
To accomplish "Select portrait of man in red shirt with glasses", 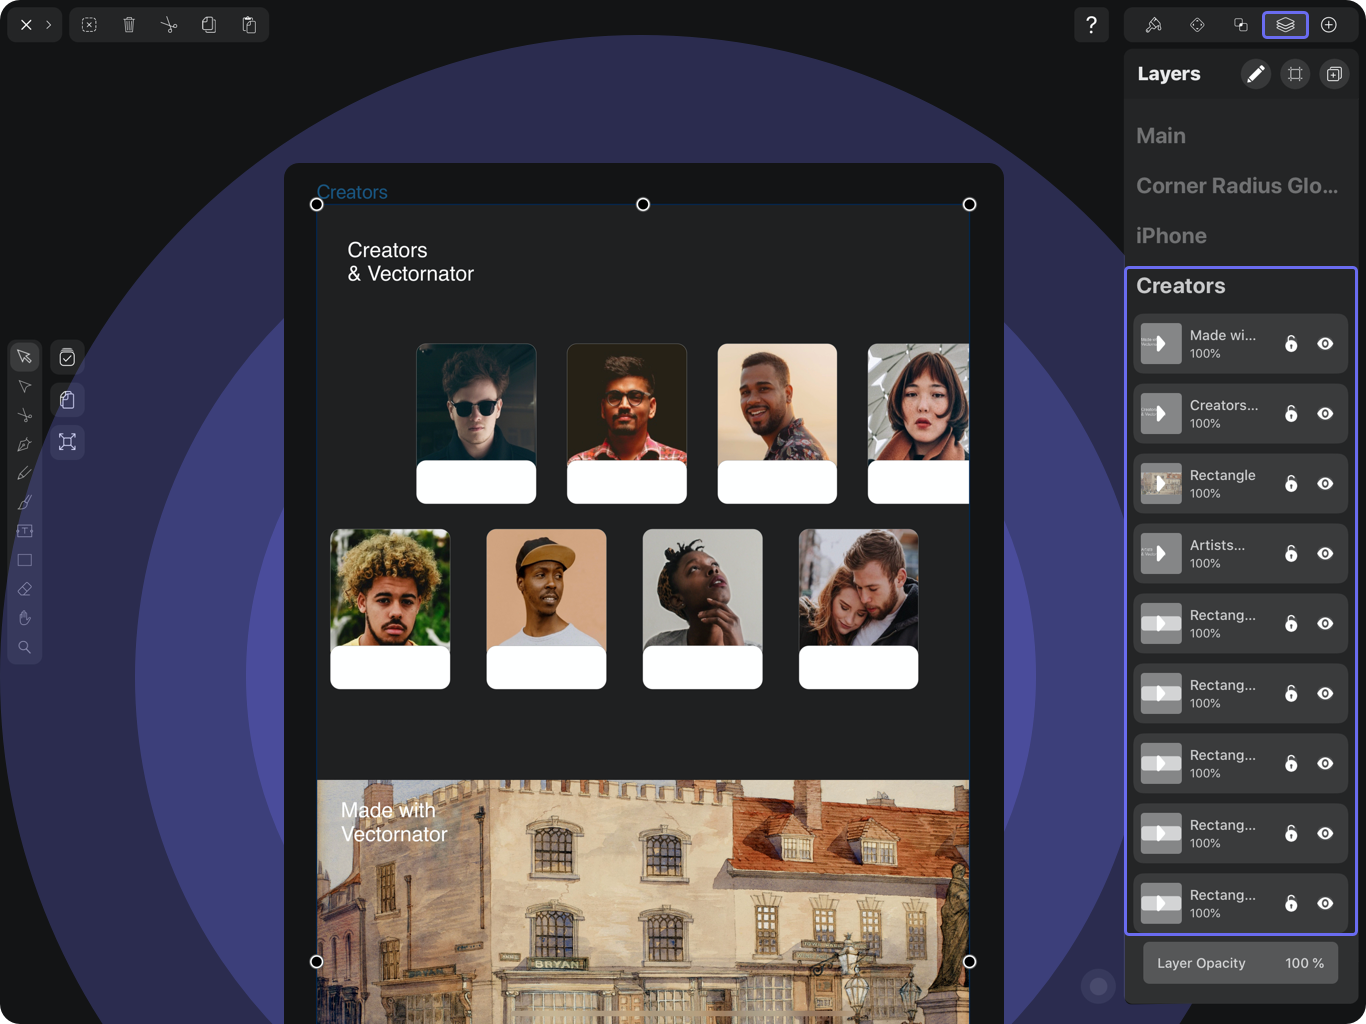I will (x=627, y=403).
